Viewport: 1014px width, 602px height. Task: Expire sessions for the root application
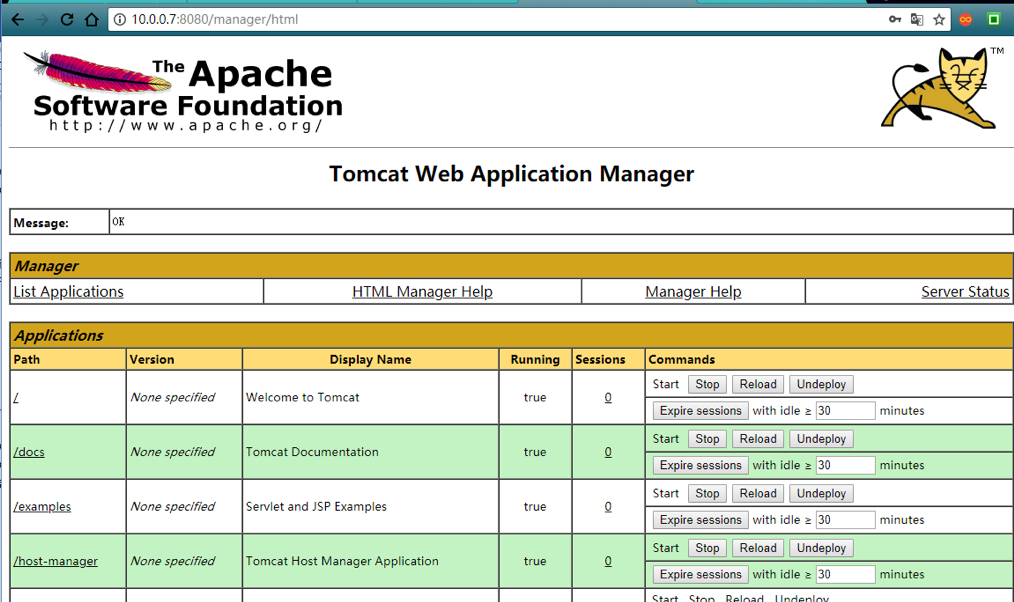pyautogui.click(x=700, y=411)
